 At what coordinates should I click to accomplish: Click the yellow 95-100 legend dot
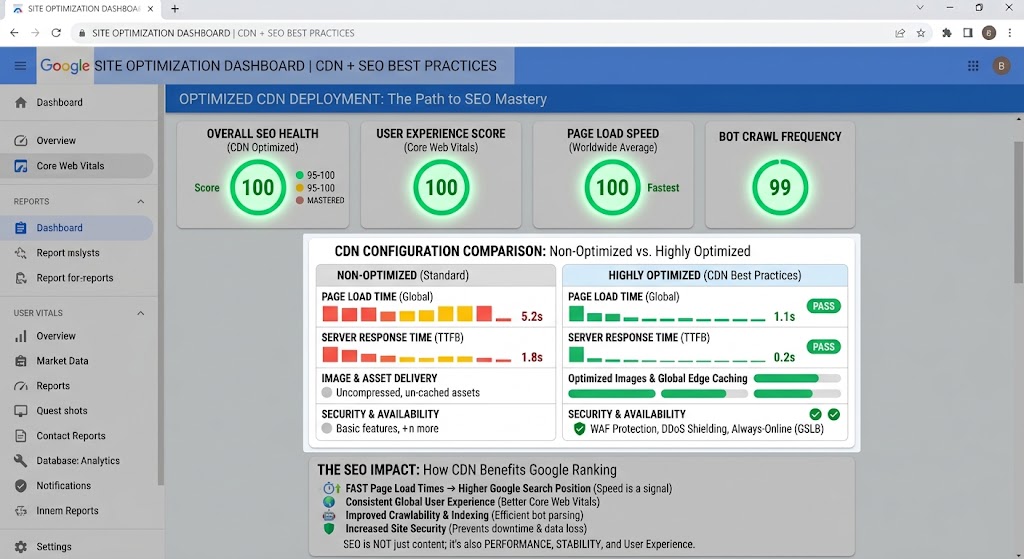[x=300, y=188]
